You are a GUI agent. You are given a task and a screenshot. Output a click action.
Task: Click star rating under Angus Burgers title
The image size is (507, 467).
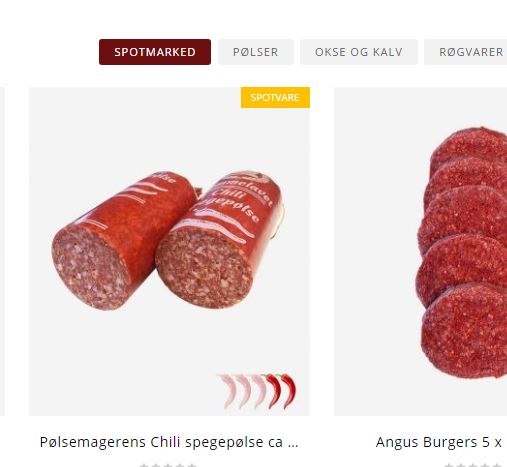(473, 465)
